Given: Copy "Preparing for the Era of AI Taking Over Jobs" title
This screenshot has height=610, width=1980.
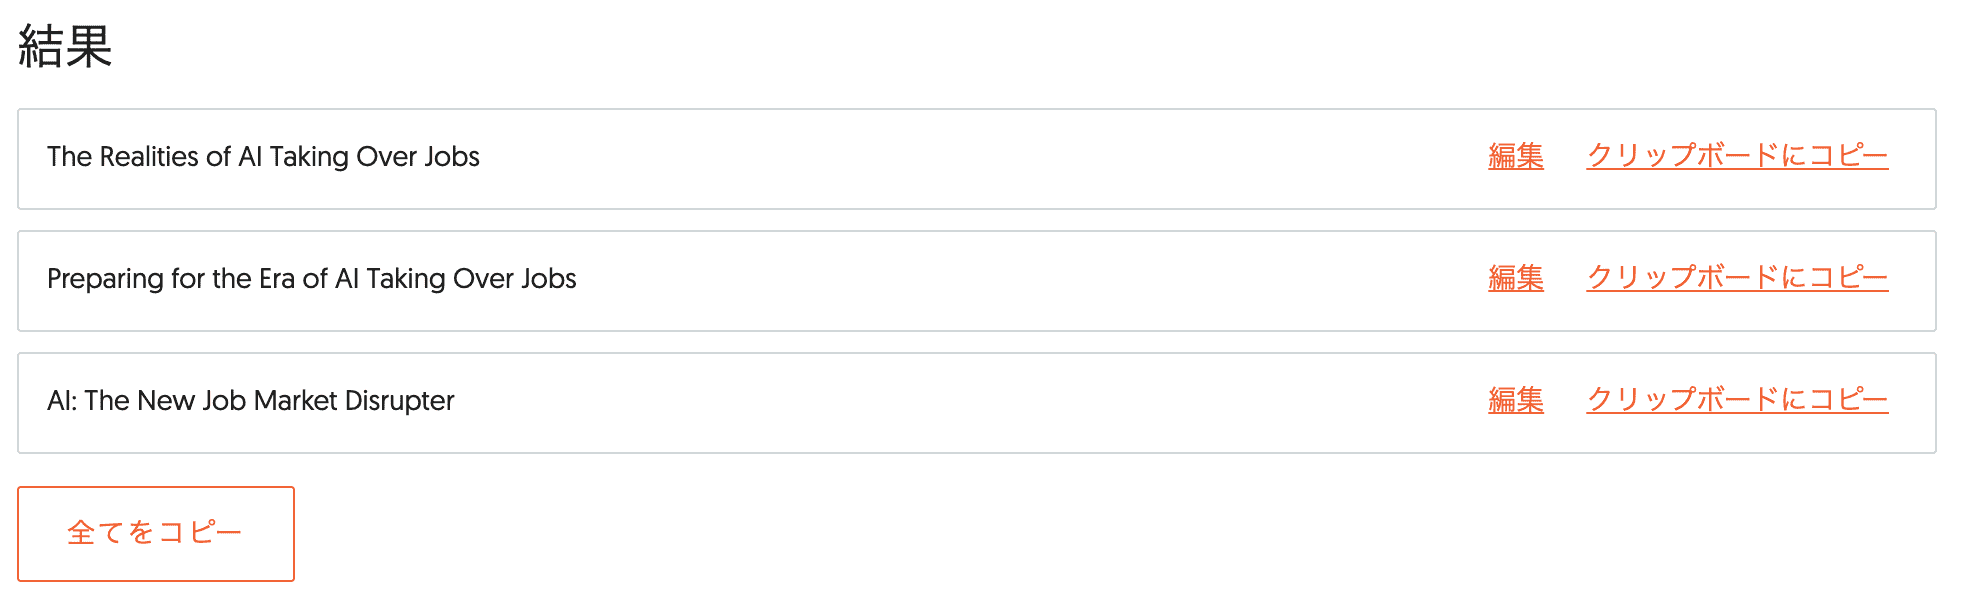Looking at the screenshot, I should click(1737, 279).
